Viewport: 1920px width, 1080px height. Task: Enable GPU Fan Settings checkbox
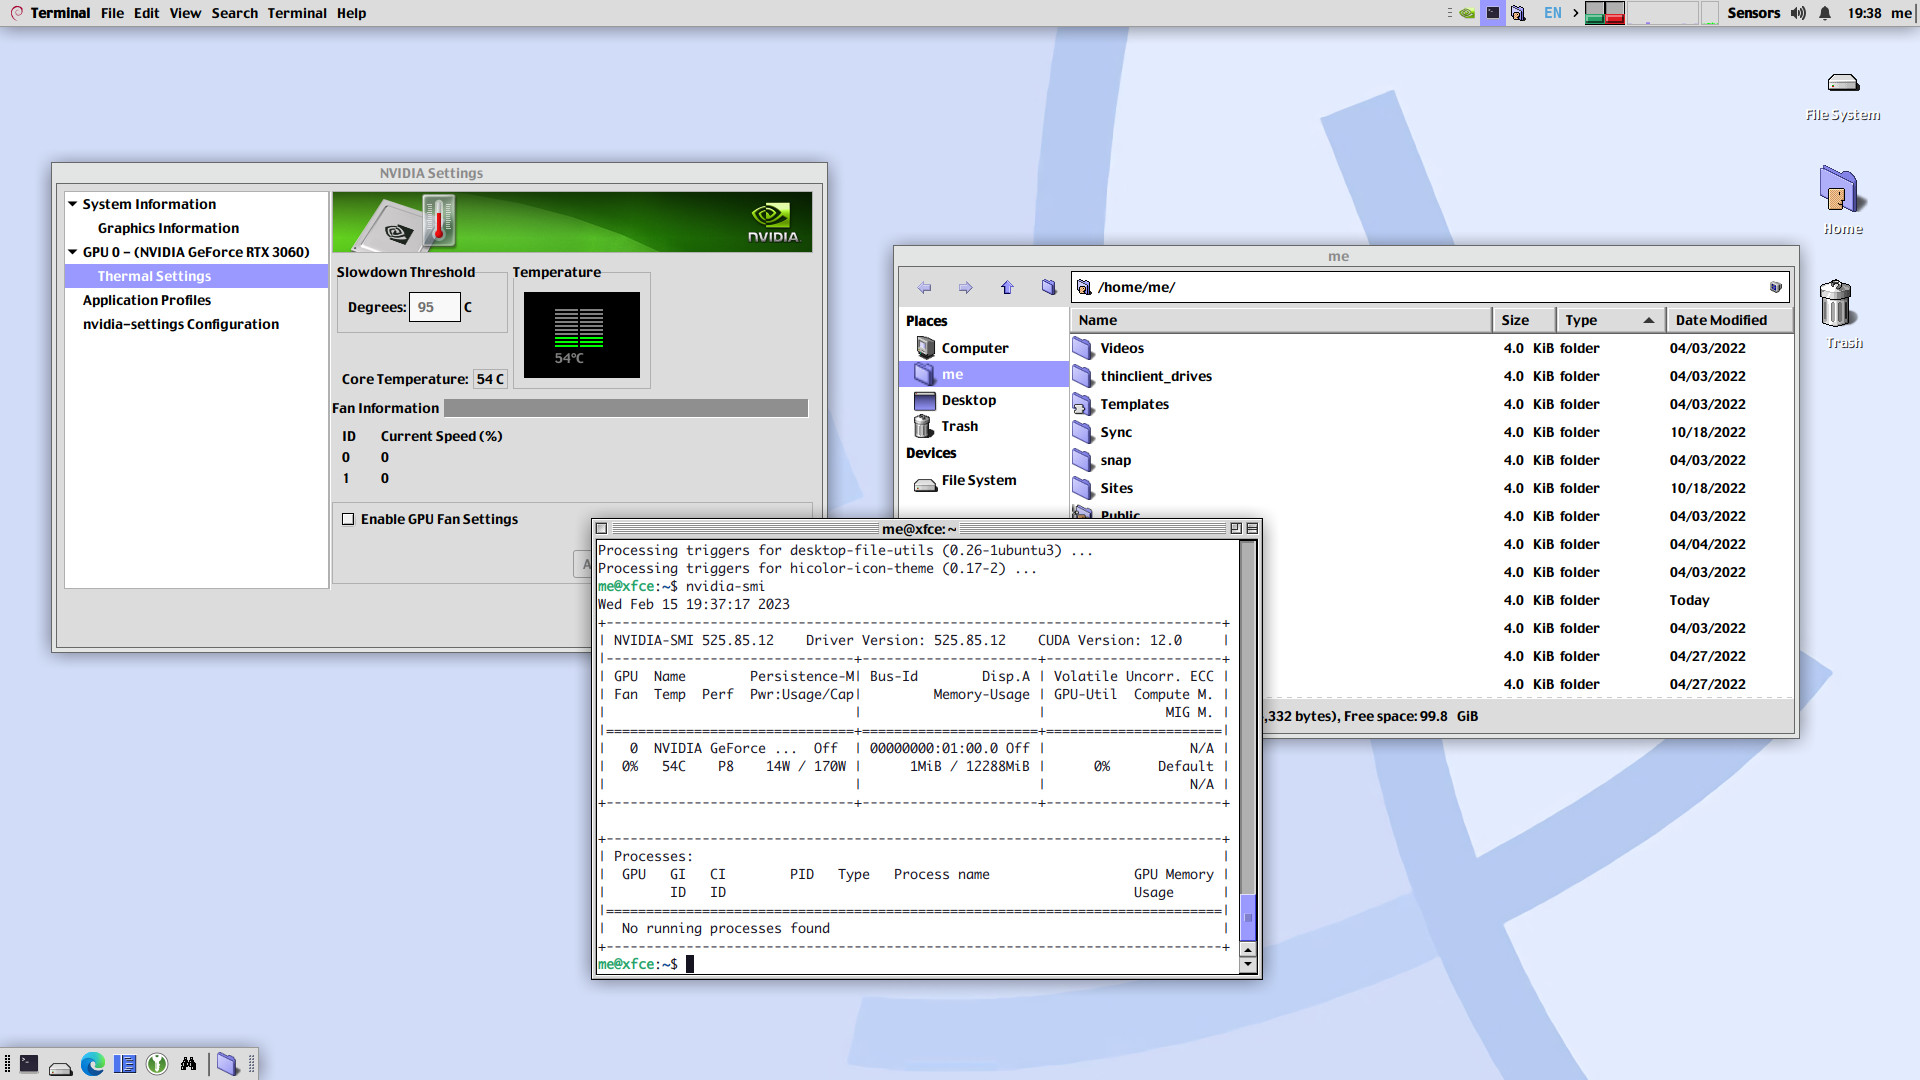click(348, 519)
